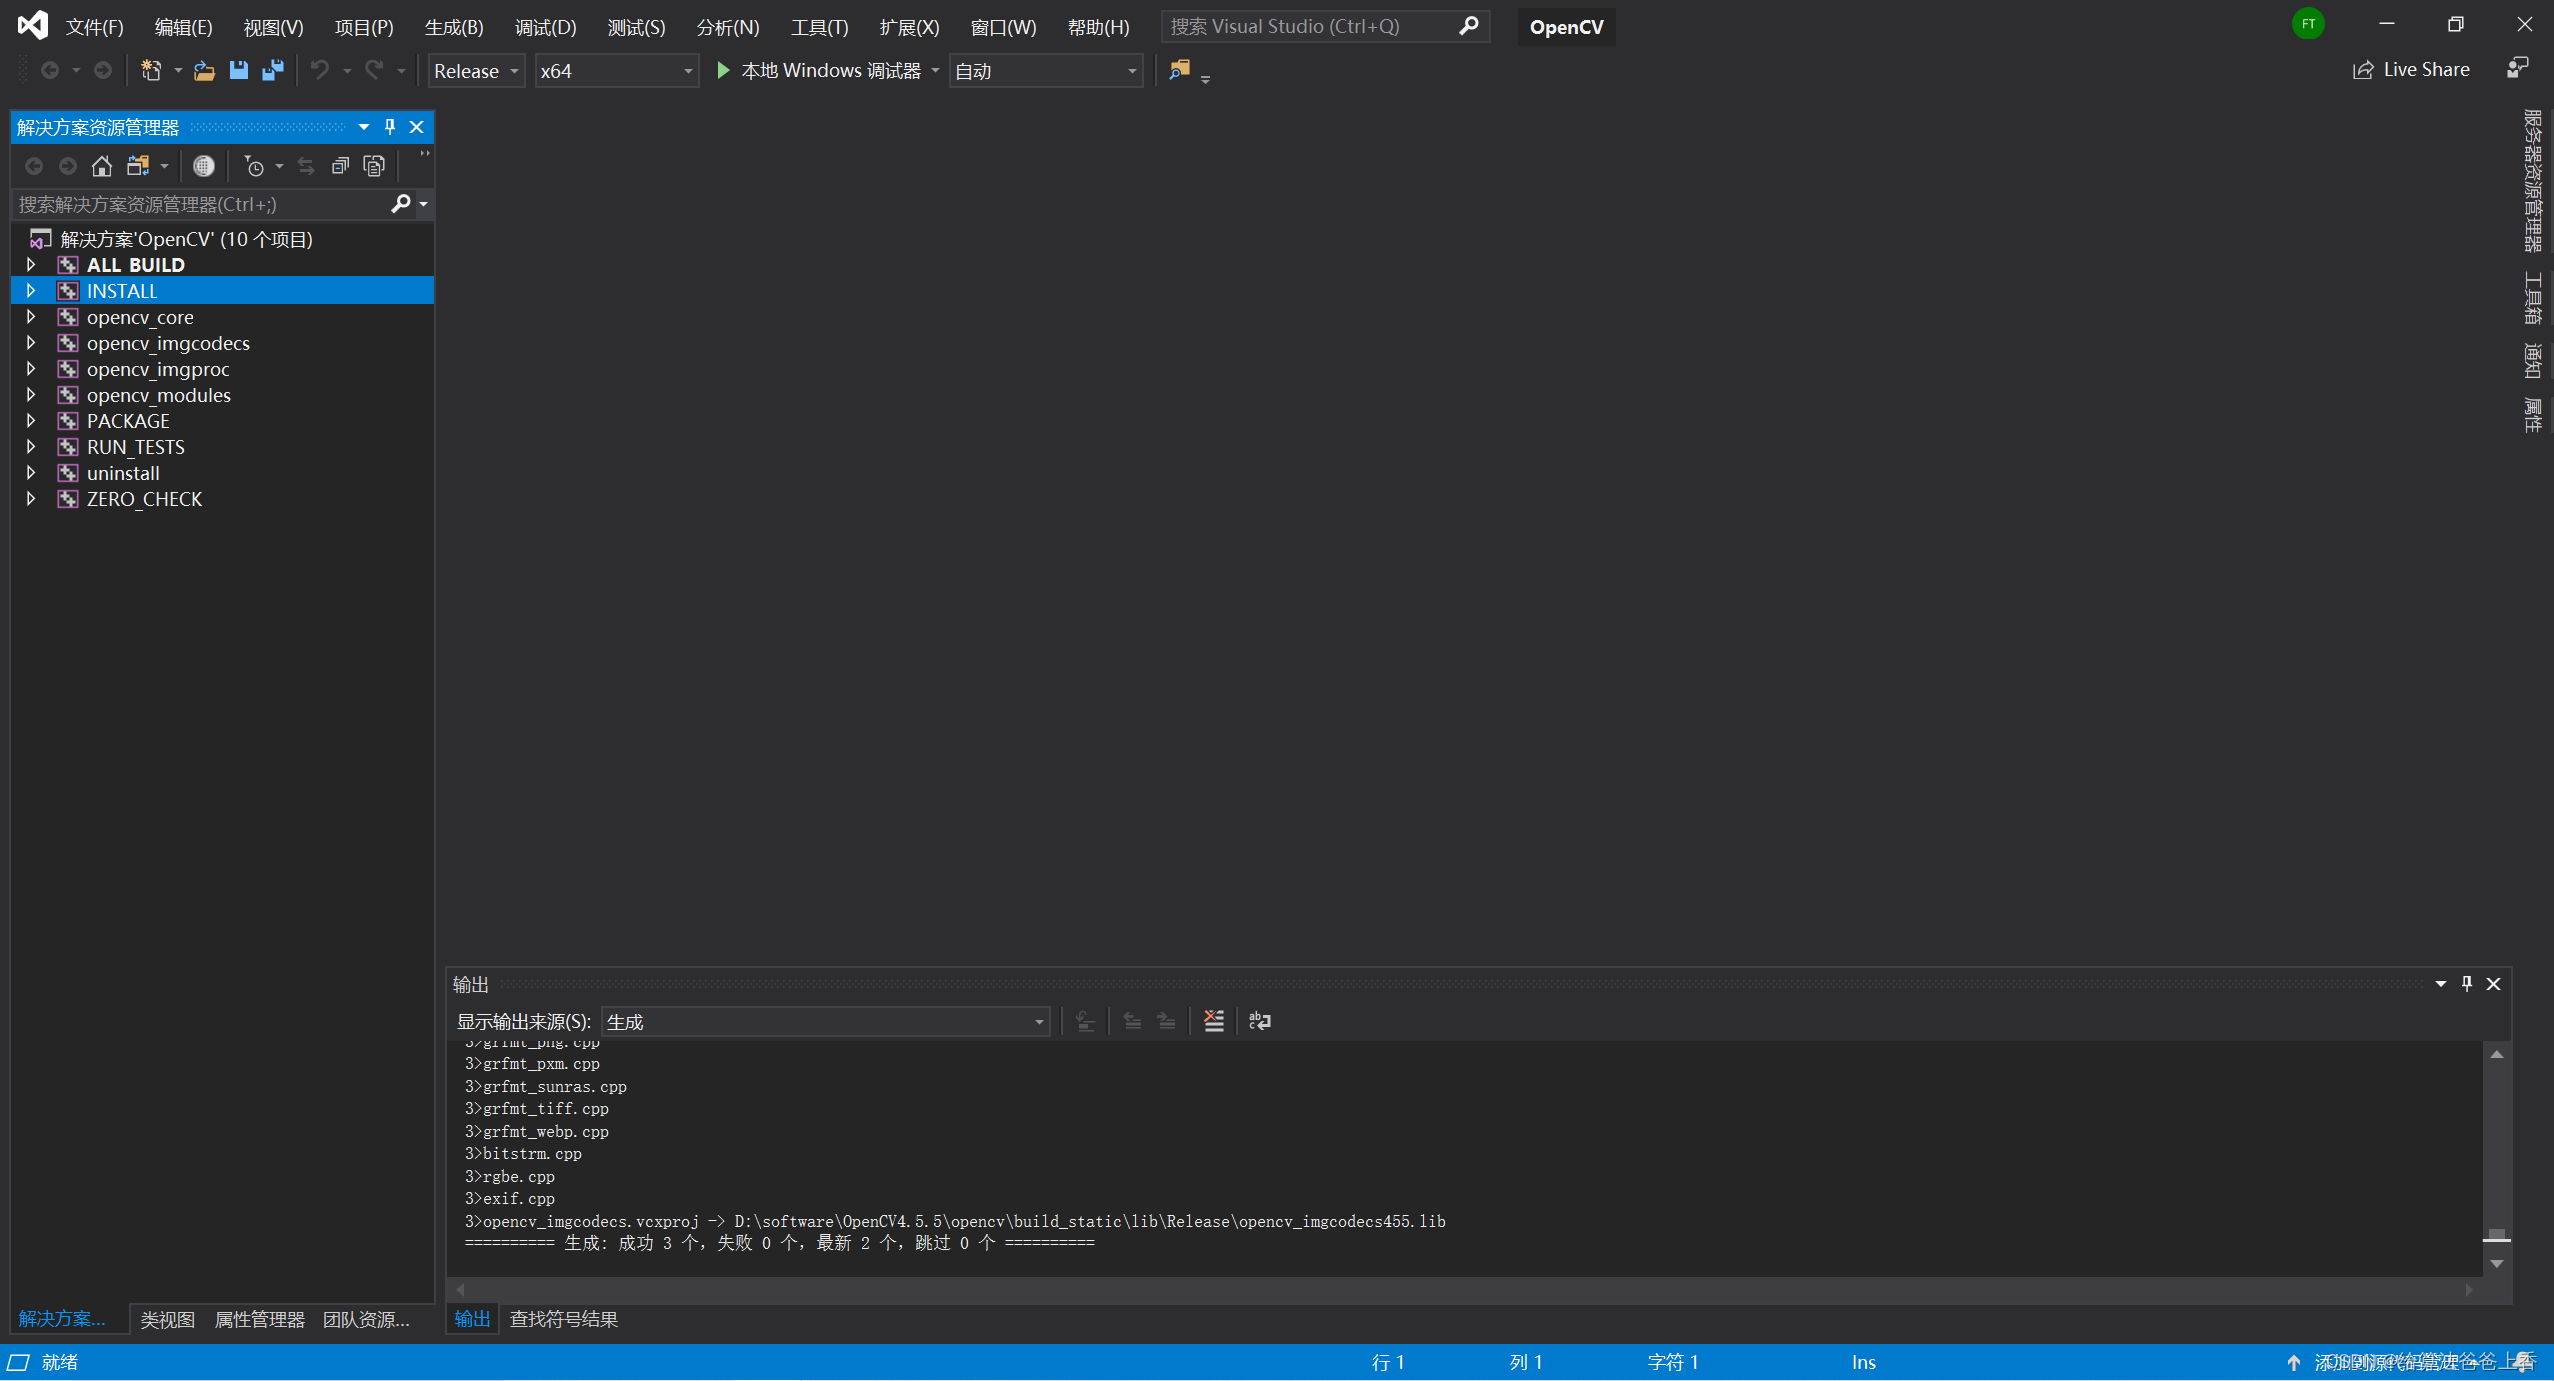Collapse all in Solution Explorer
Screen dimensions: 2554x1381
tap(340, 166)
